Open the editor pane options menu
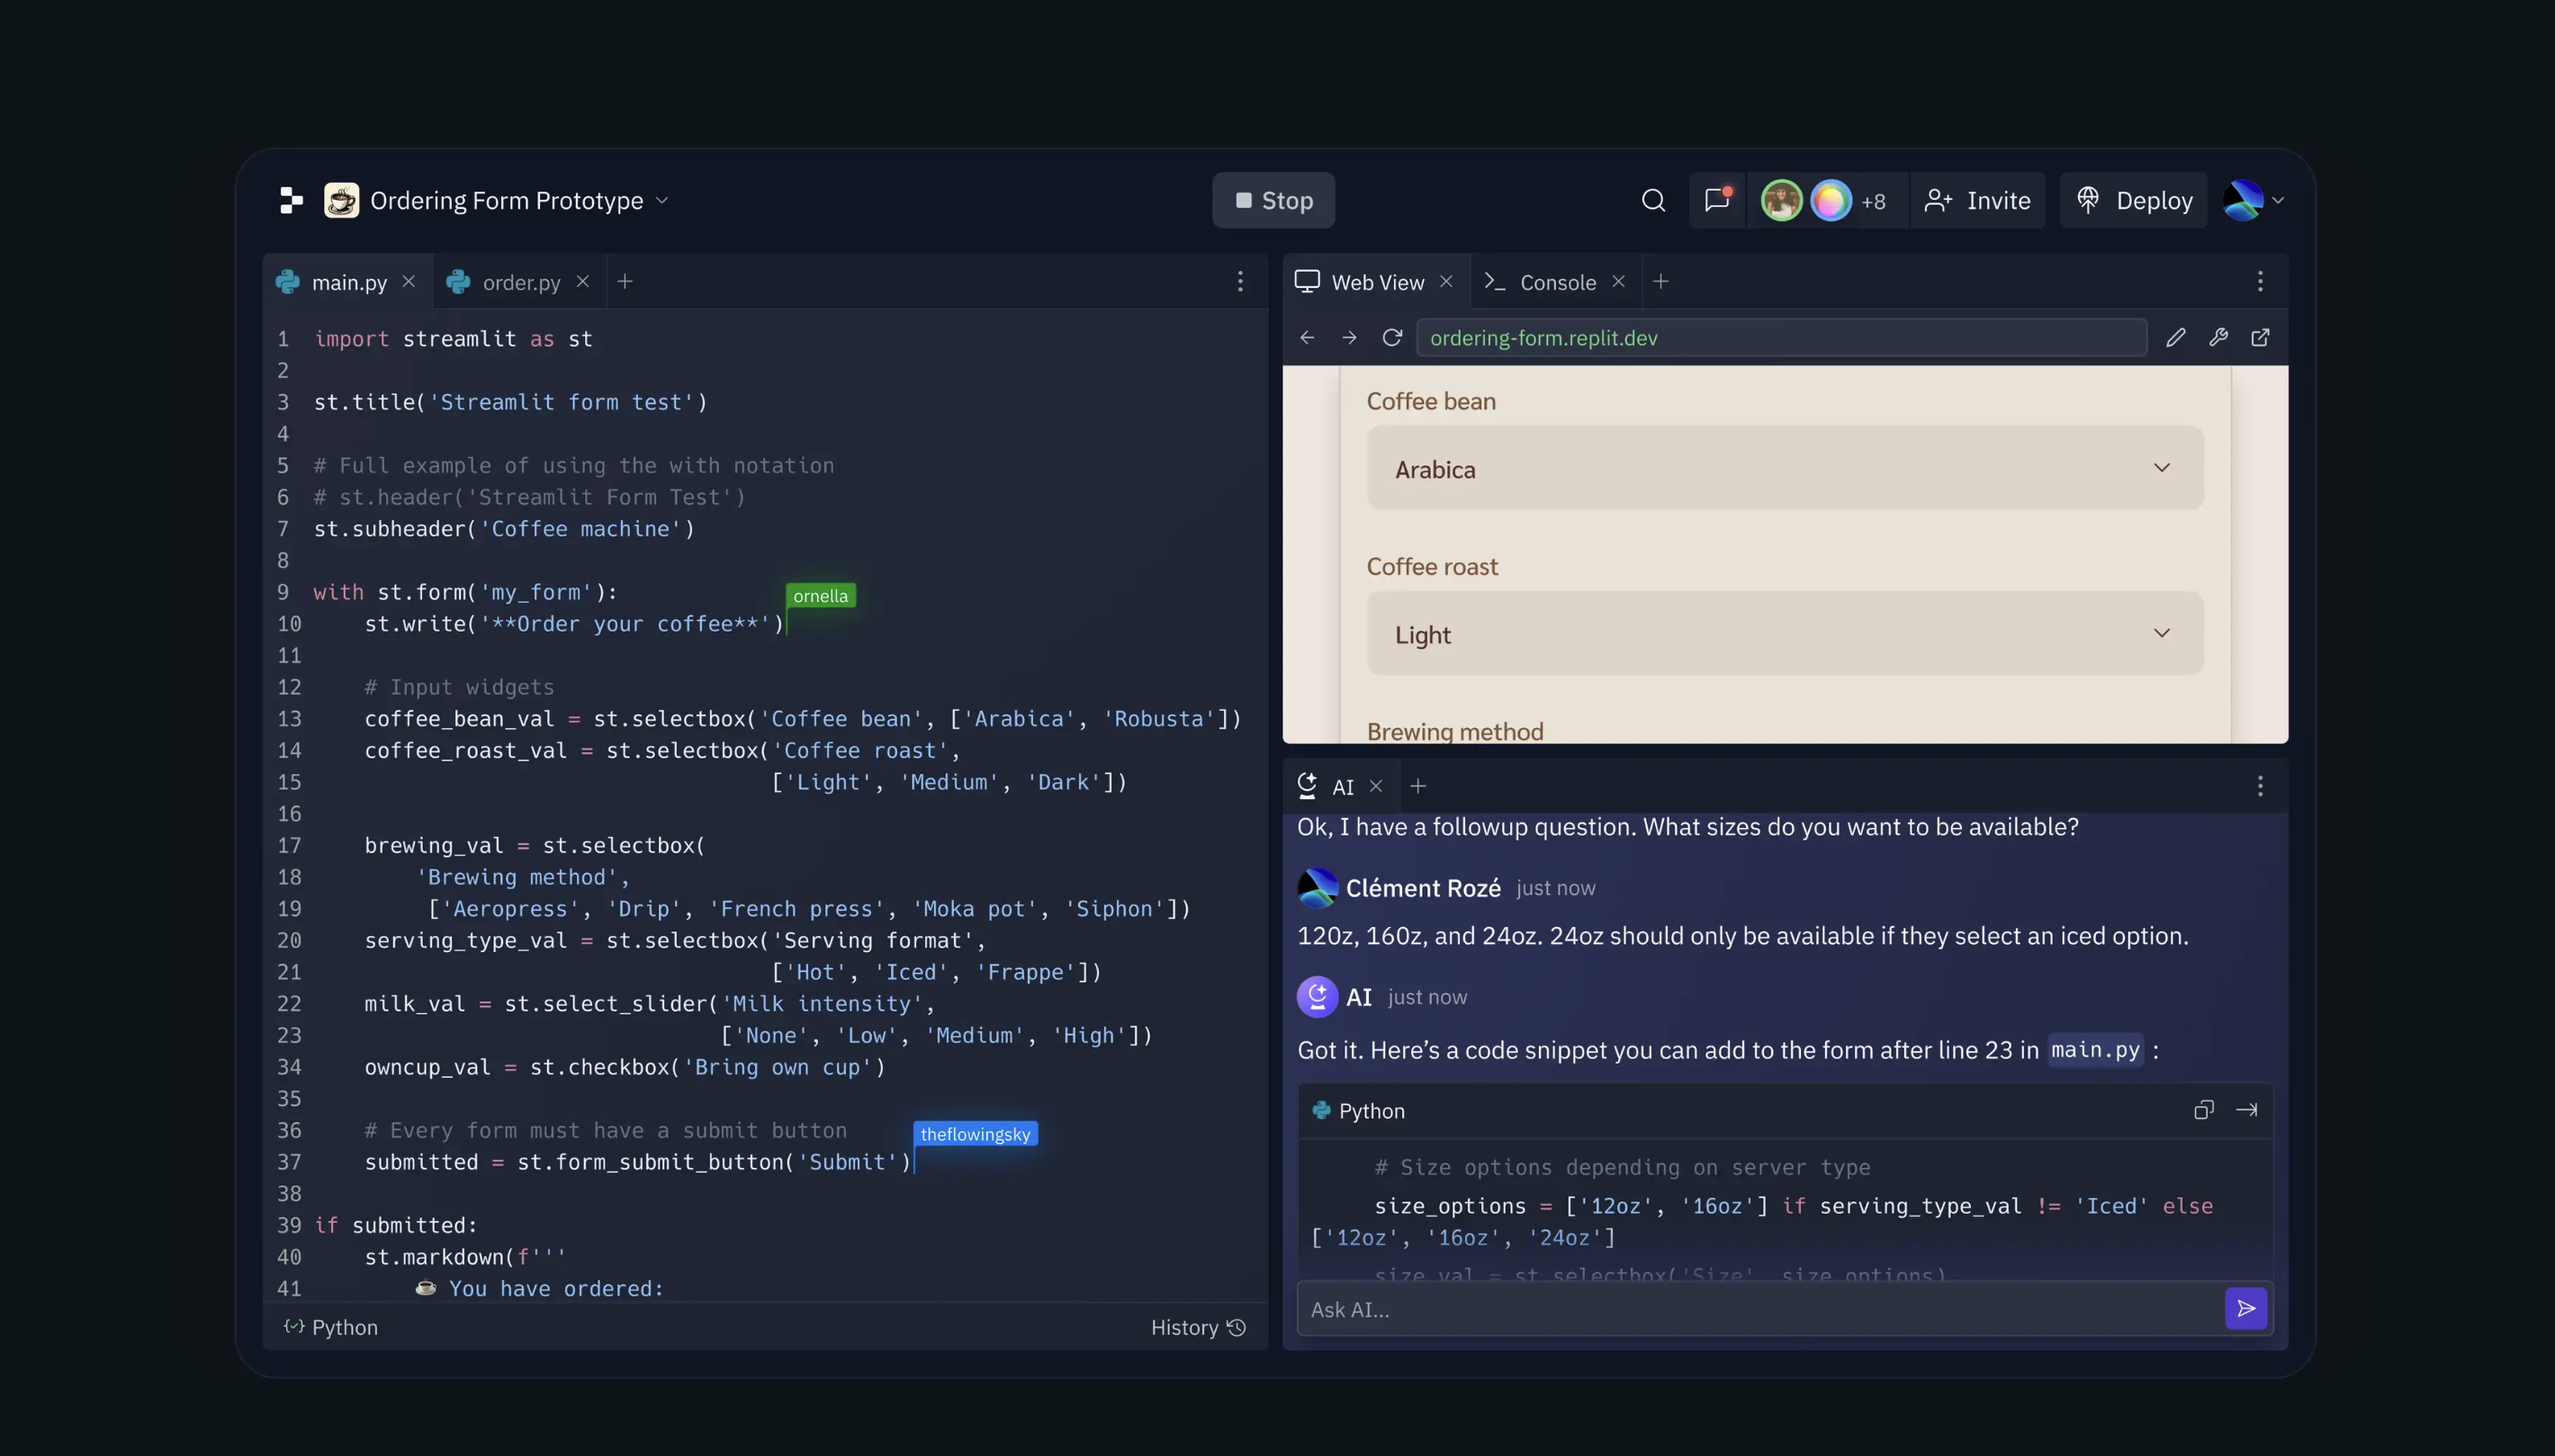Screen dimensions: 2555x1456 (x=1240, y=281)
